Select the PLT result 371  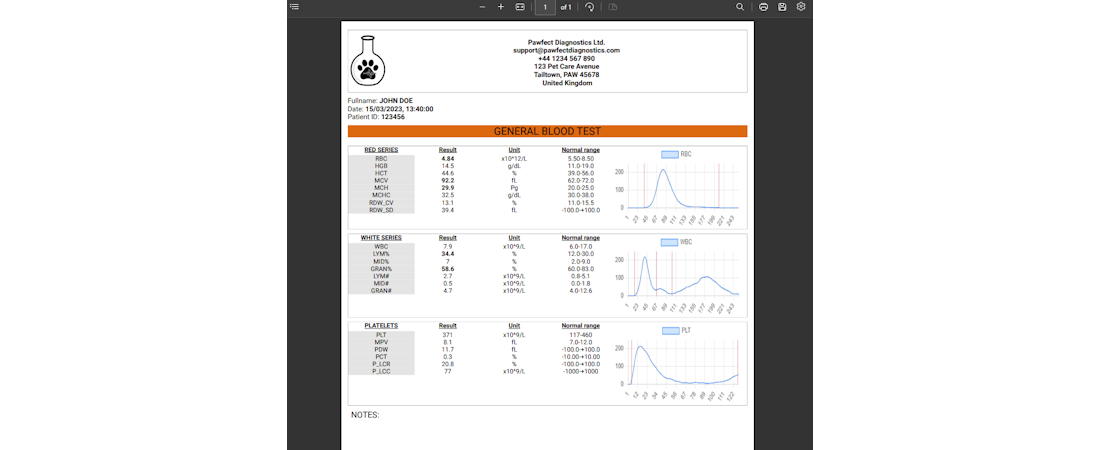(x=448, y=335)
